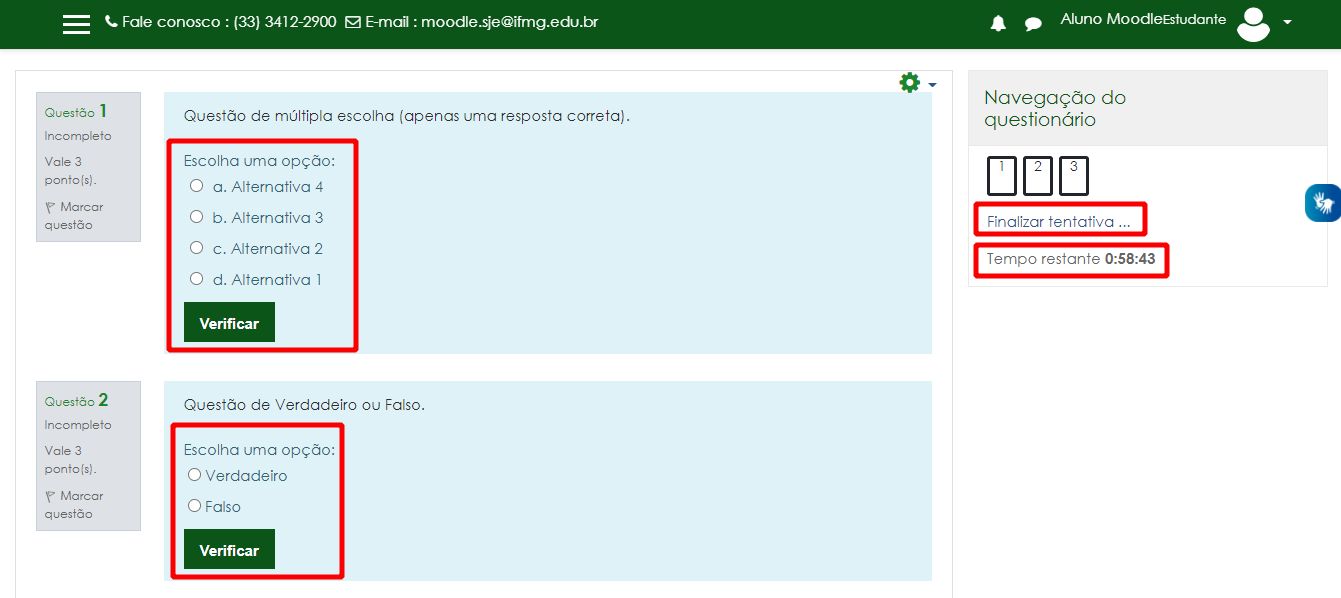
Task: Expand the user menu dropdown arrow
Action: pyautogui.click(x=1287, y=23)
